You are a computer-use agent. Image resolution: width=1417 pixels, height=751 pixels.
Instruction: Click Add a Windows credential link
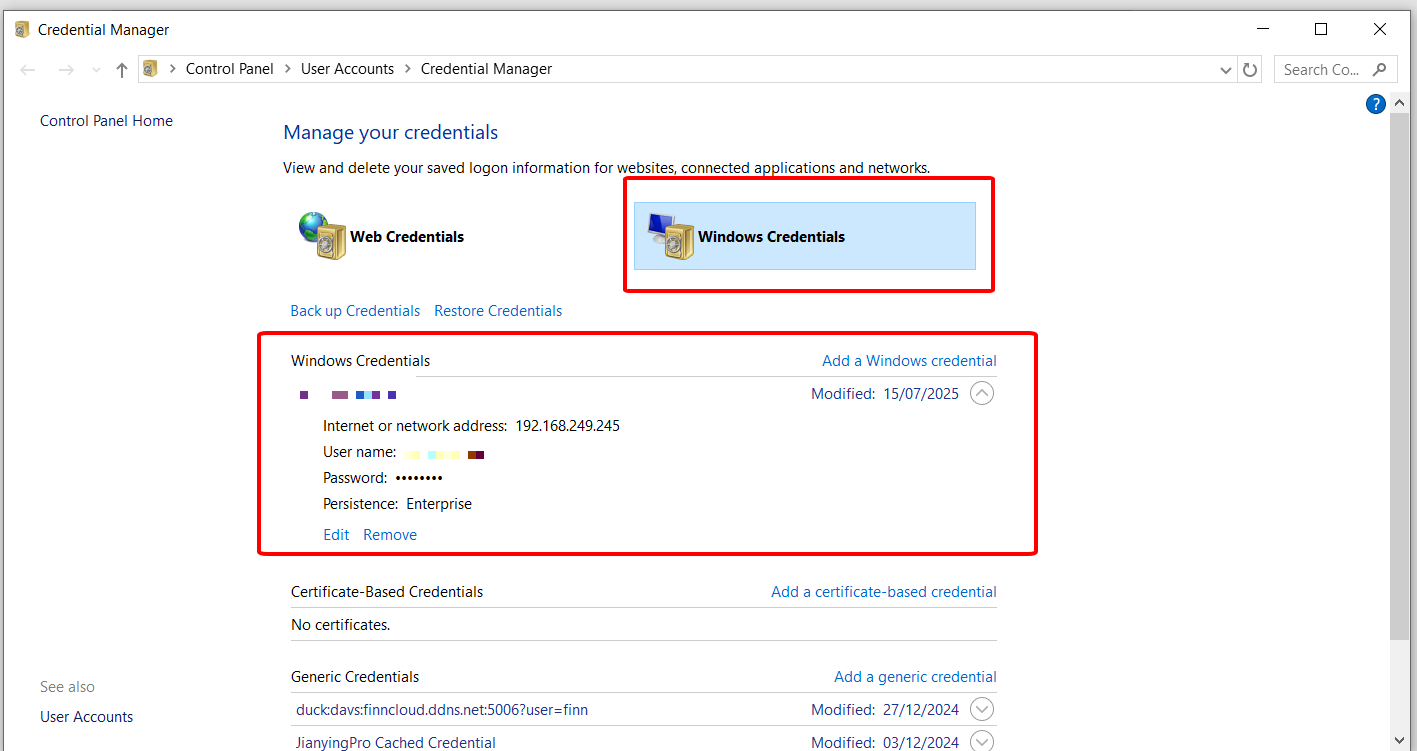click(909, 361)
